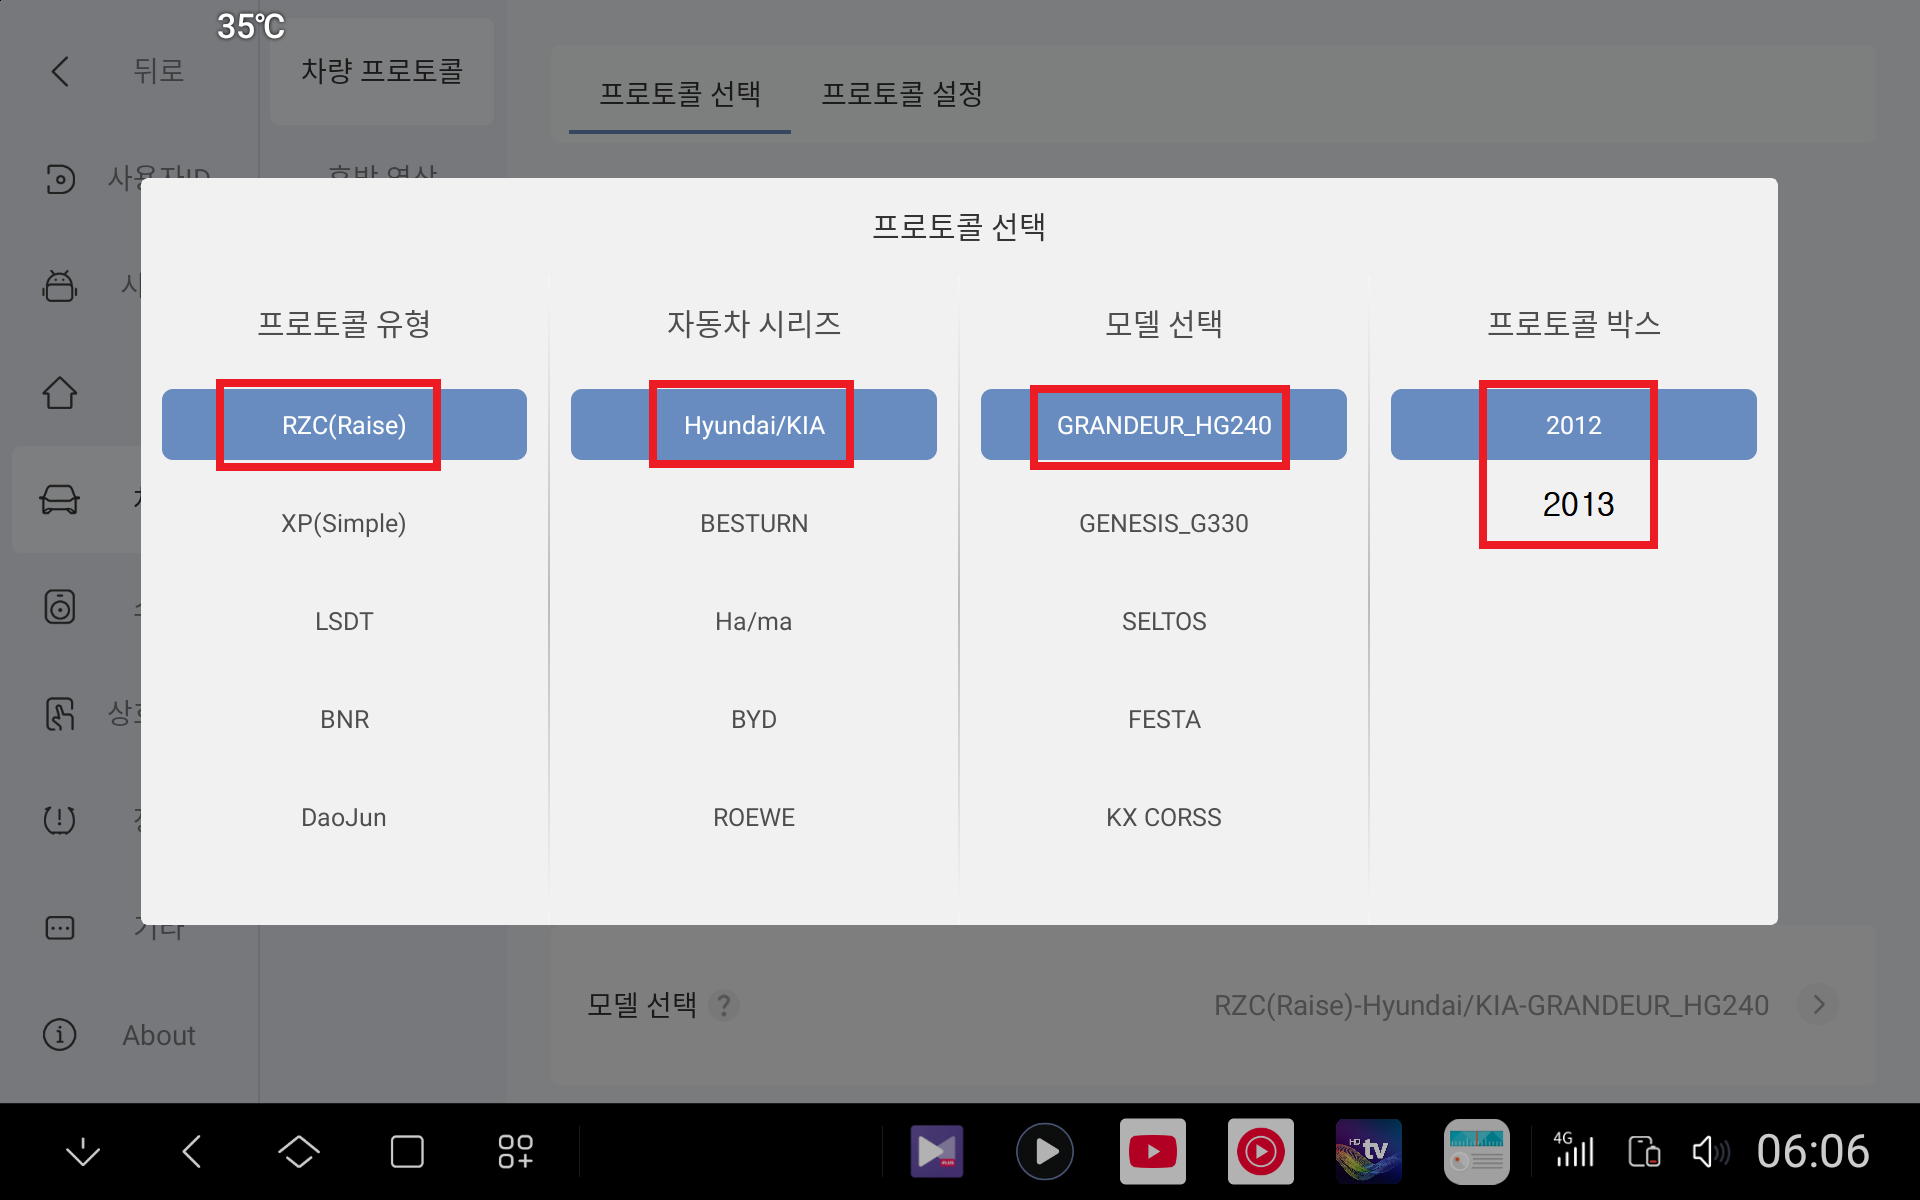Choose GENESIS_G330 model
This screenshot has width=1920, height=1200.
pyautogui.click(x=1164, y=523)
